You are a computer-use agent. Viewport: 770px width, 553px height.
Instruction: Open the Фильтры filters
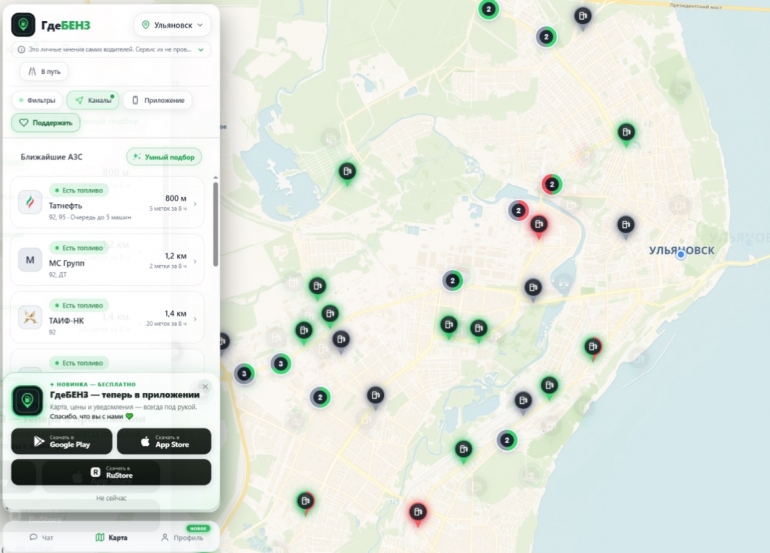(37, 100)
